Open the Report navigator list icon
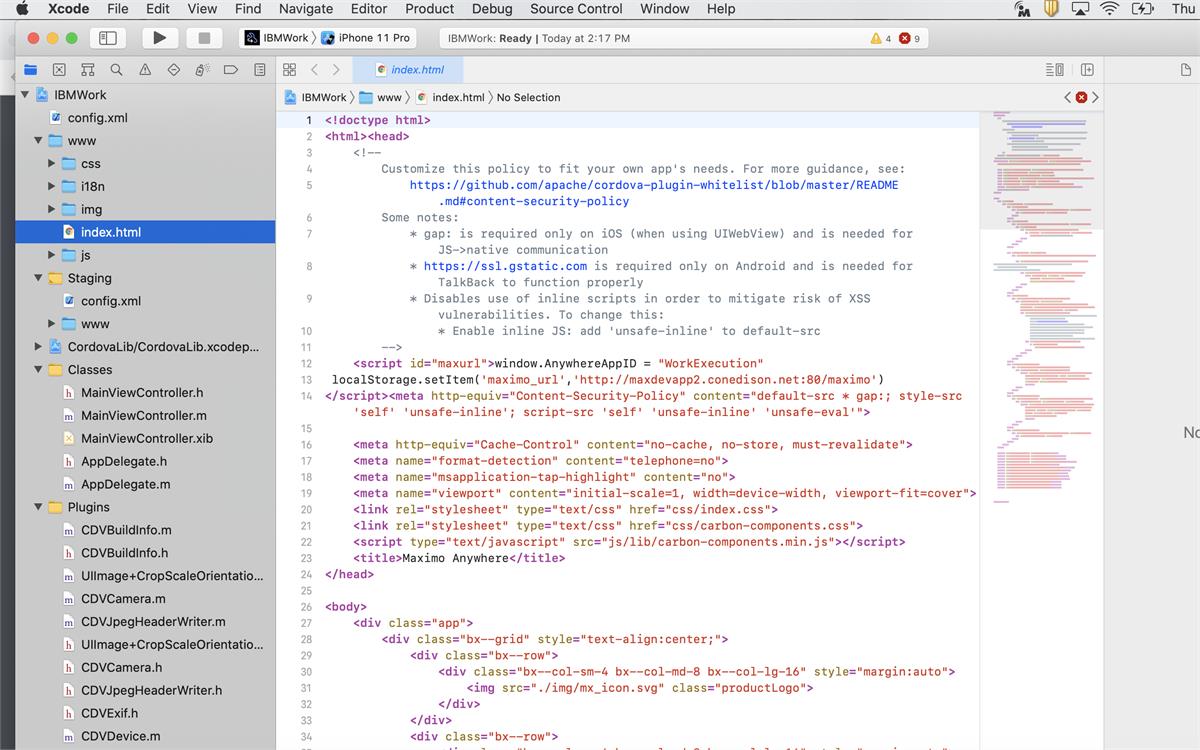1200x750 pixels. coord(259,70)
